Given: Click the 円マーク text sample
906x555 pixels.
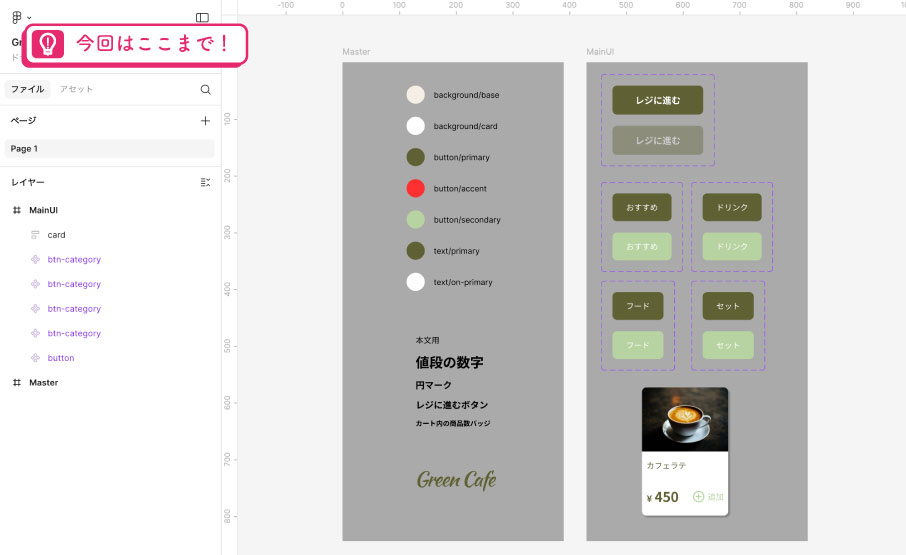Looking at the screenshot, I should tap(433, 385).
